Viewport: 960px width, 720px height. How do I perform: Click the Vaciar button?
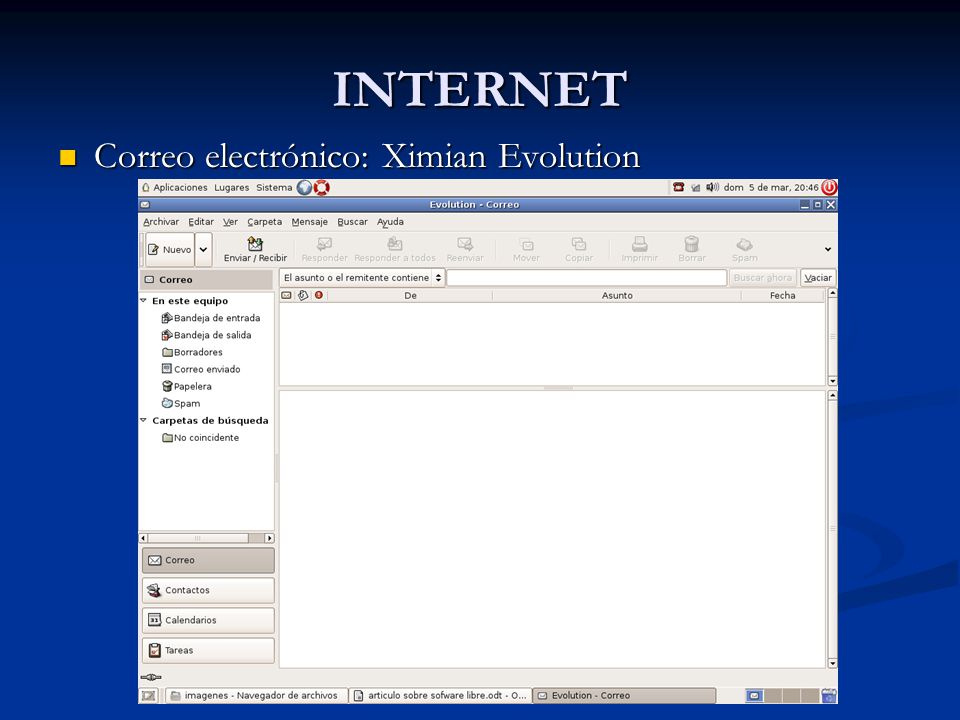coord(818,277)
